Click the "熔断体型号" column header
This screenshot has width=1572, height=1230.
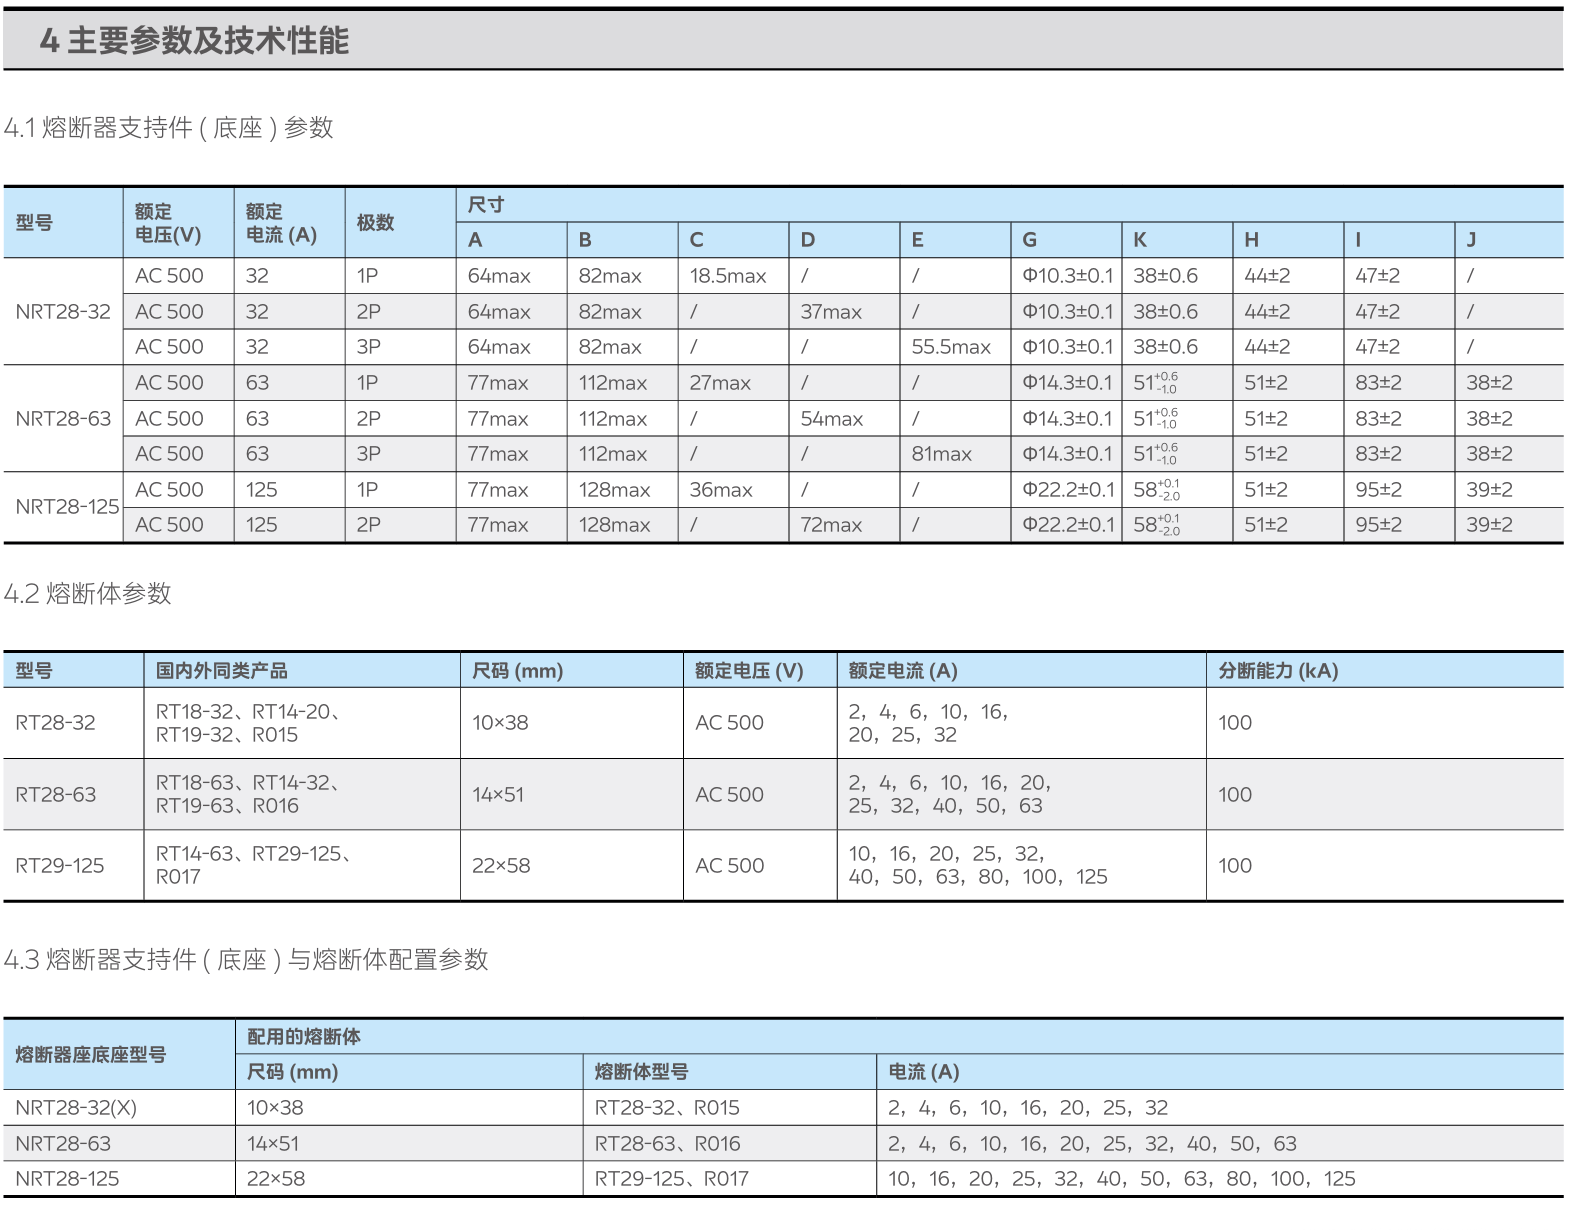(x=641, y=1072)
